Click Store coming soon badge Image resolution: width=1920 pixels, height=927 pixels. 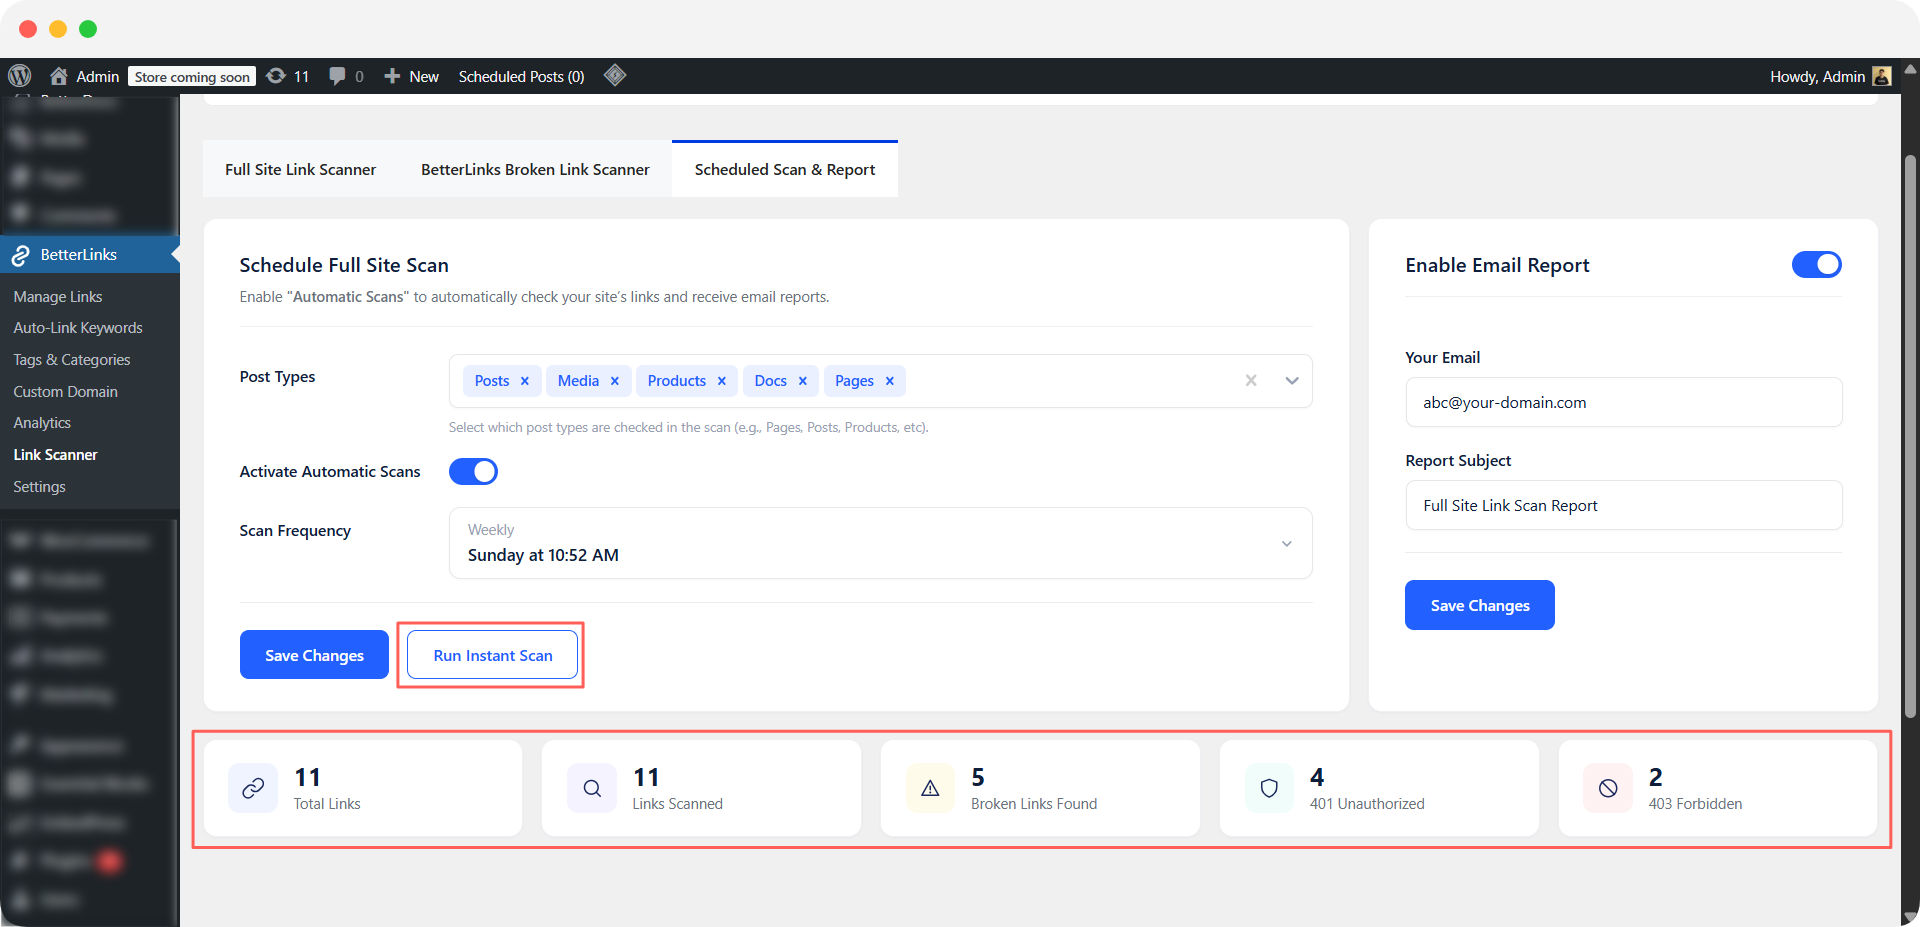(x=192, y=77)
